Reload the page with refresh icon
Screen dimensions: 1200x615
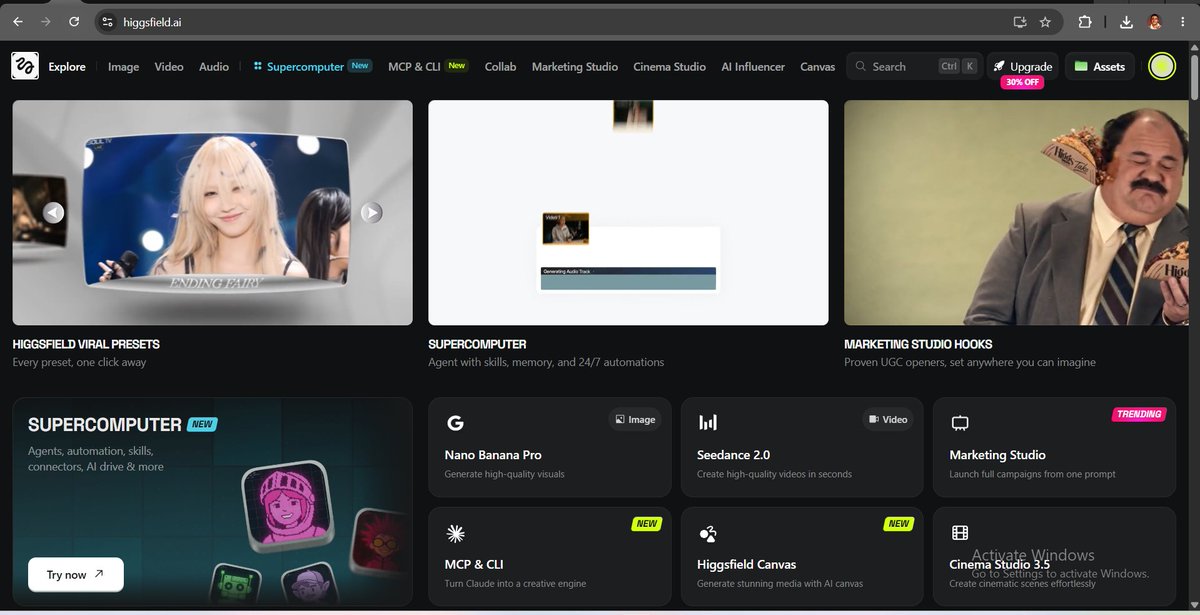coord(75,21)
